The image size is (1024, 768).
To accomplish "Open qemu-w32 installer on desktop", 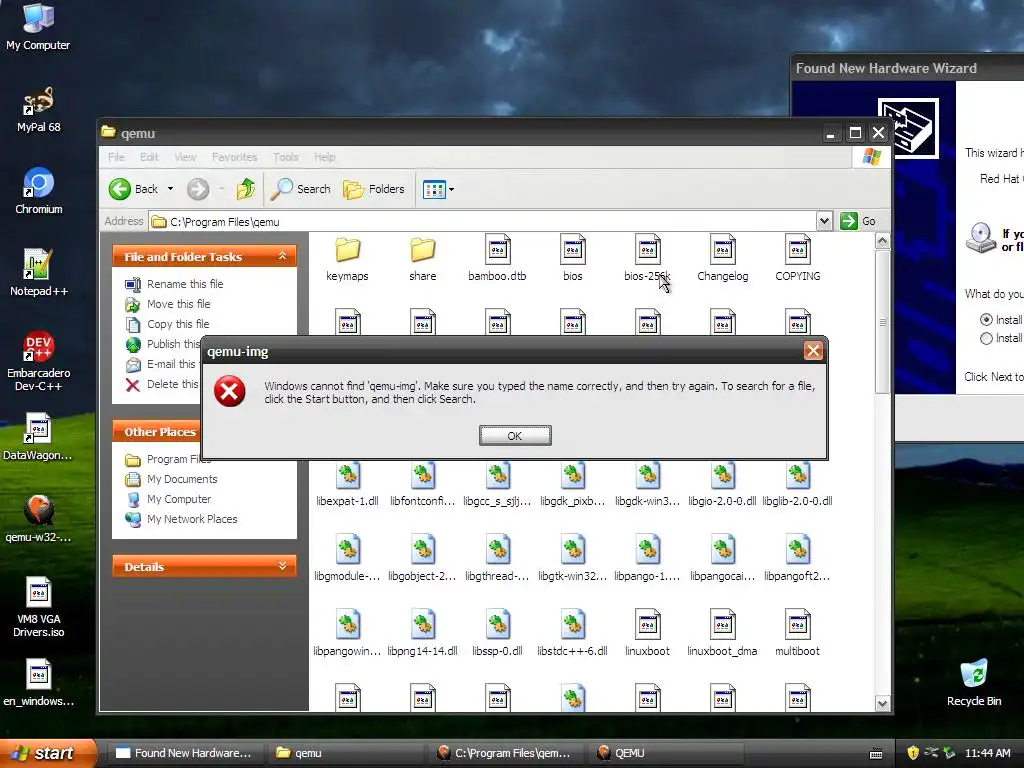I will (x=39, y=519).
